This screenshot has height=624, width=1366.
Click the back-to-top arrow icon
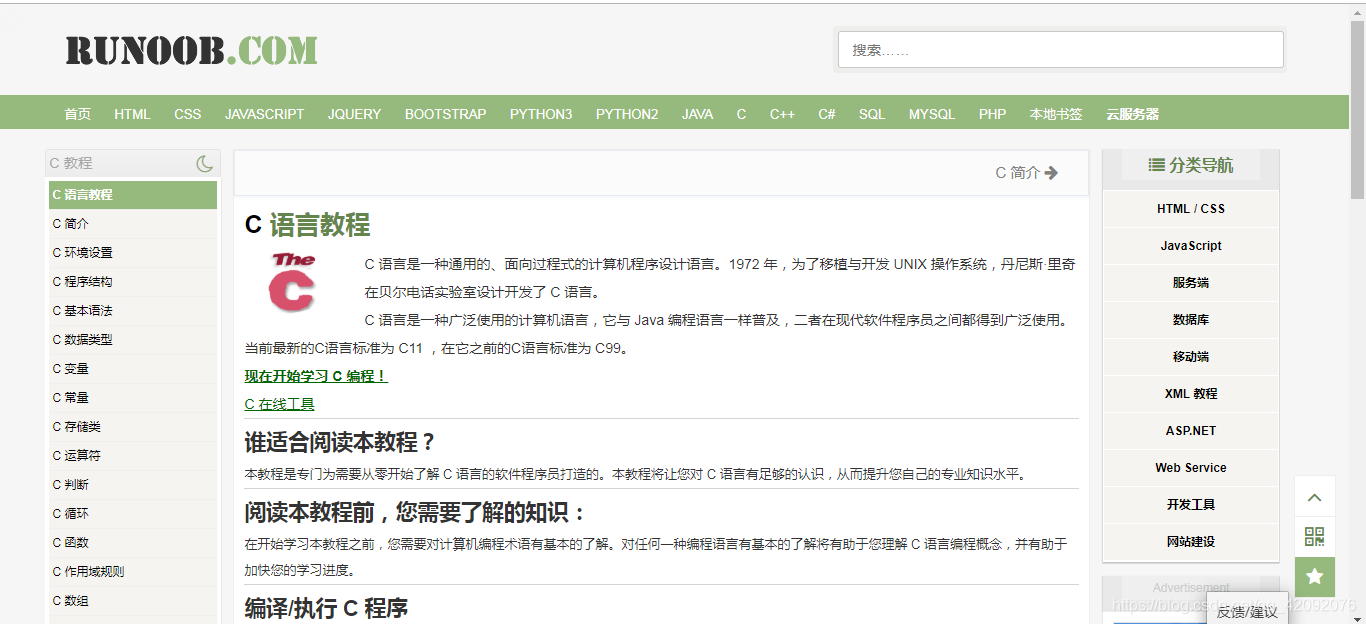pos(1314,497)
